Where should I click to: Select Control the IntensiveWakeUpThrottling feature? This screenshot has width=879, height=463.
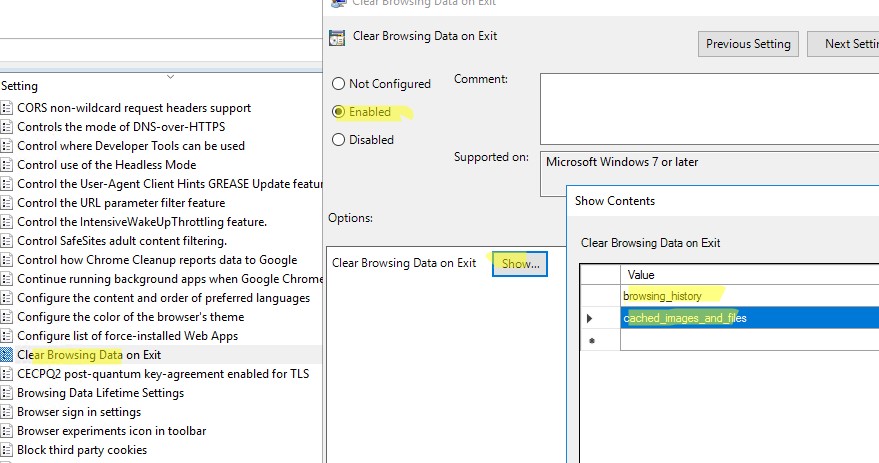pos(142,222)
